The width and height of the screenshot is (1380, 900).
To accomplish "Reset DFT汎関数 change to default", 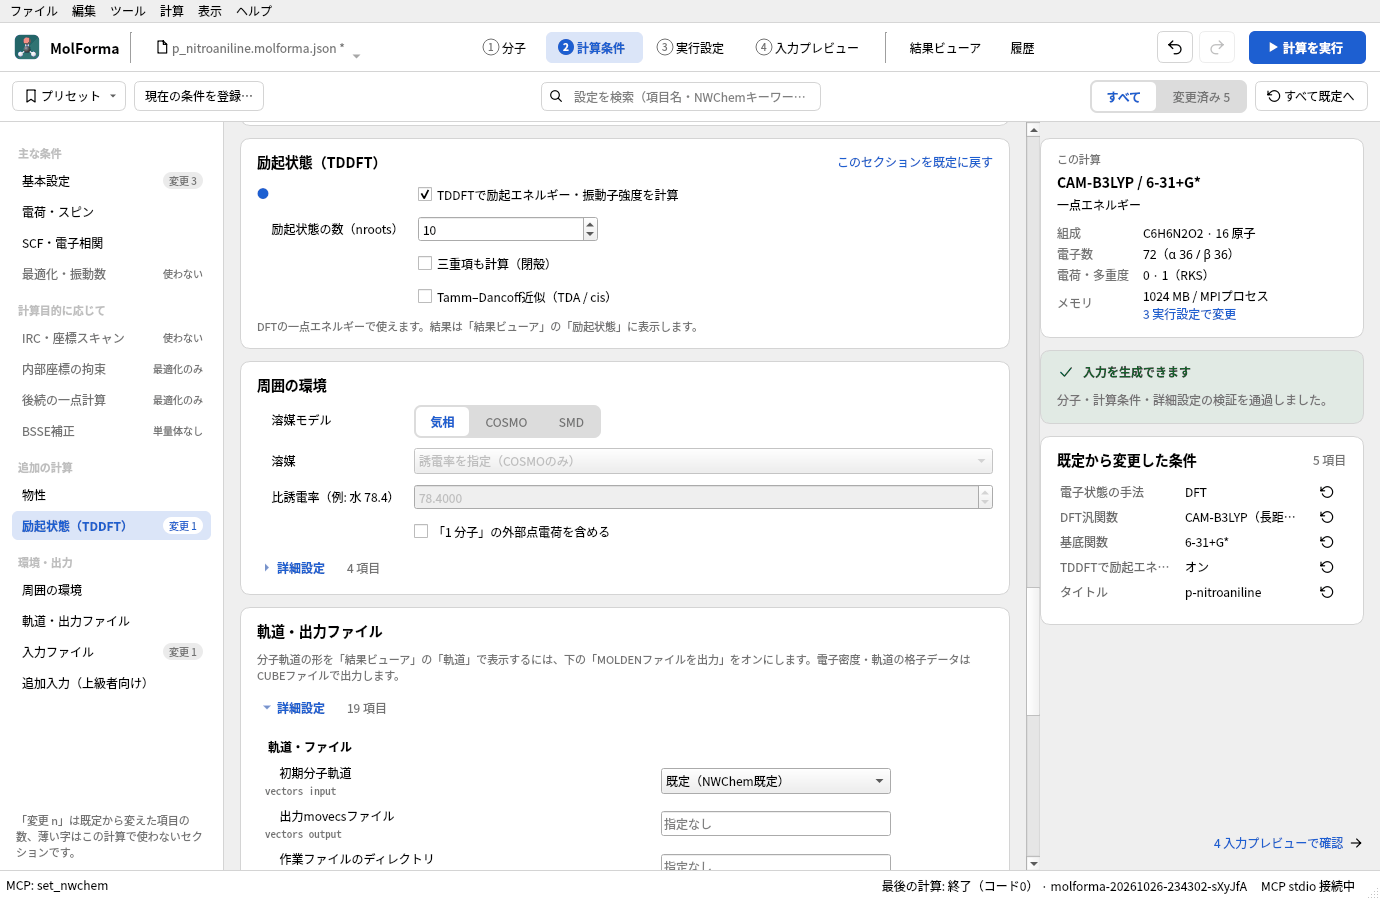I will [x=1327, y=517].
